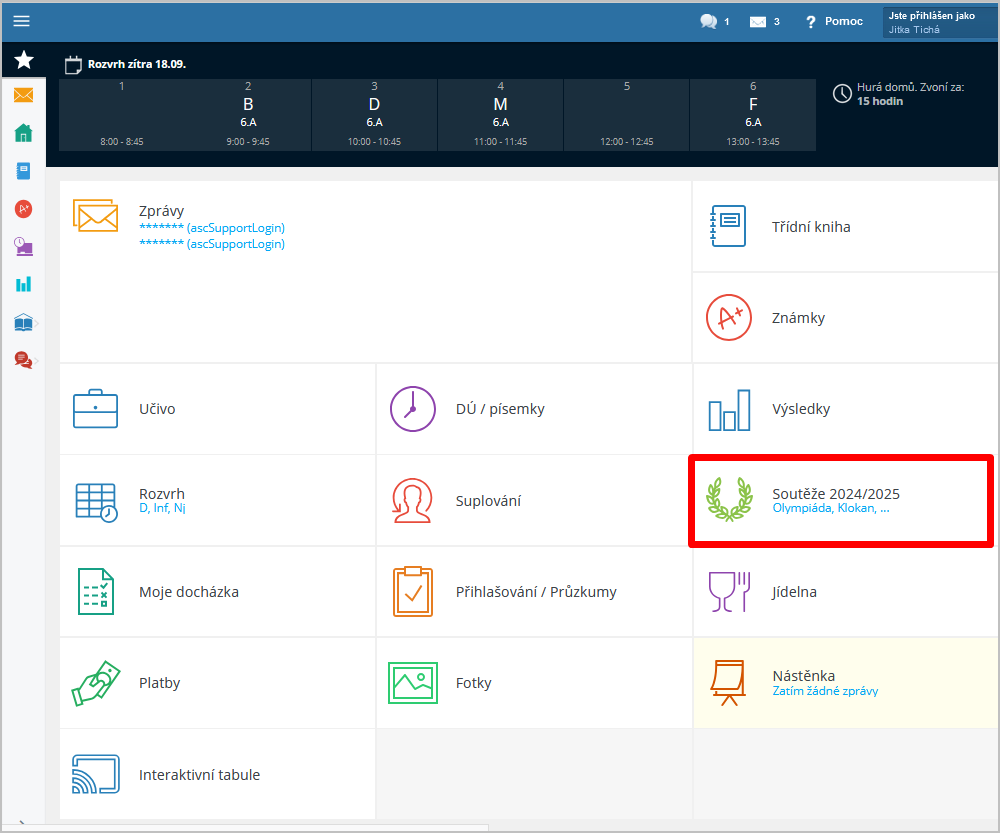Open the second ascSupportLogin message link
This screenshot has height=833, width=1000.
(212, 244)
